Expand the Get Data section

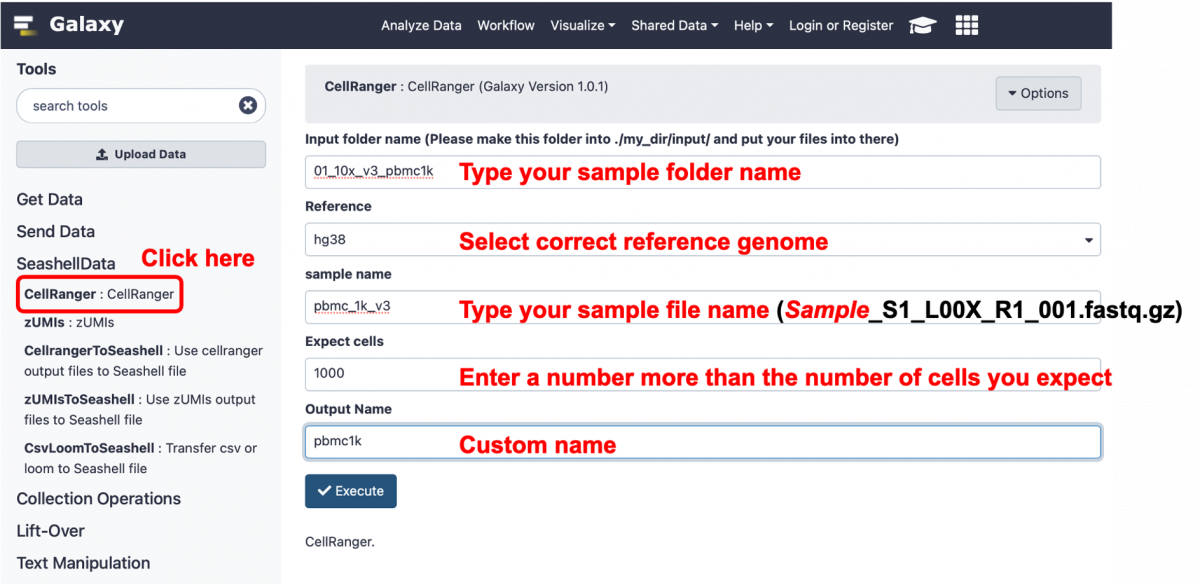(50, 199)
